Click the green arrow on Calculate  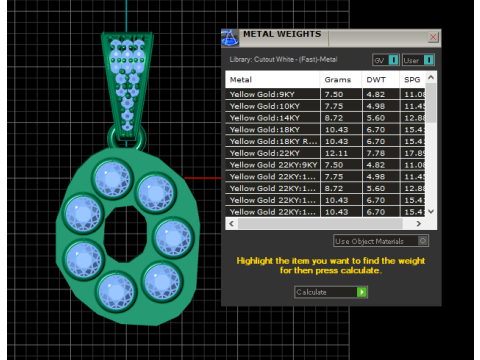[362, 292]
